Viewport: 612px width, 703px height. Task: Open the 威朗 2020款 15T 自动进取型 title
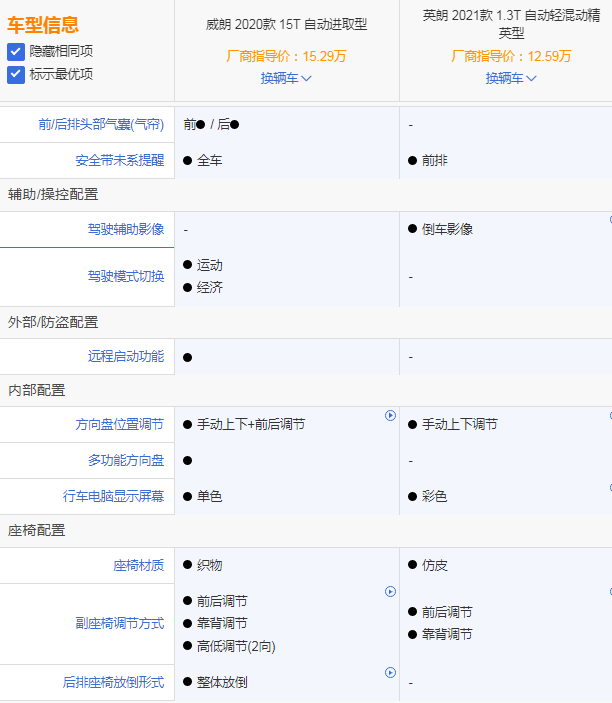(286, 24)
